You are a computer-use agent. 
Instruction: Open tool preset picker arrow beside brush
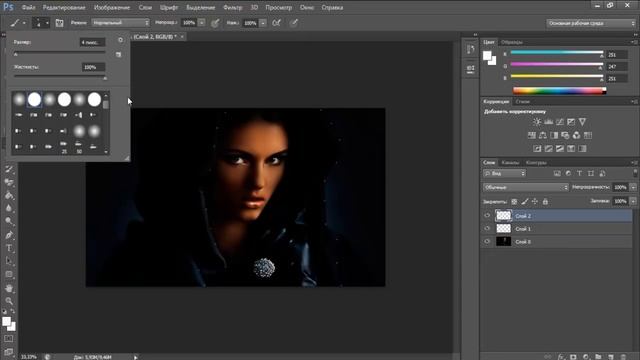click(x=24, y=23)
